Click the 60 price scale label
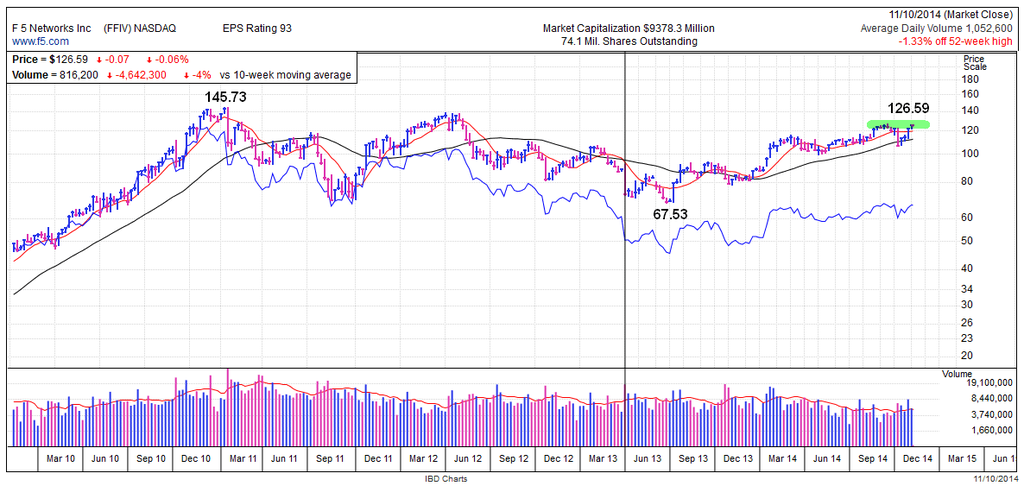Image resolution: width=1024 pixels, height=486 pixels. tap(969, 218)
